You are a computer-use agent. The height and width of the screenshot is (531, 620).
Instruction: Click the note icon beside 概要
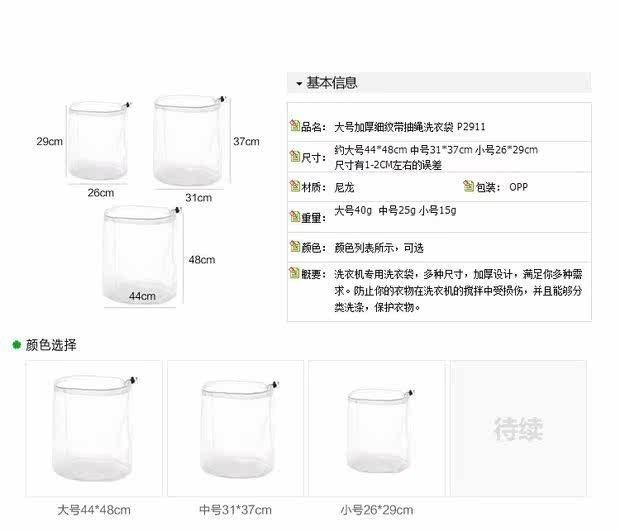pos(295,273)
